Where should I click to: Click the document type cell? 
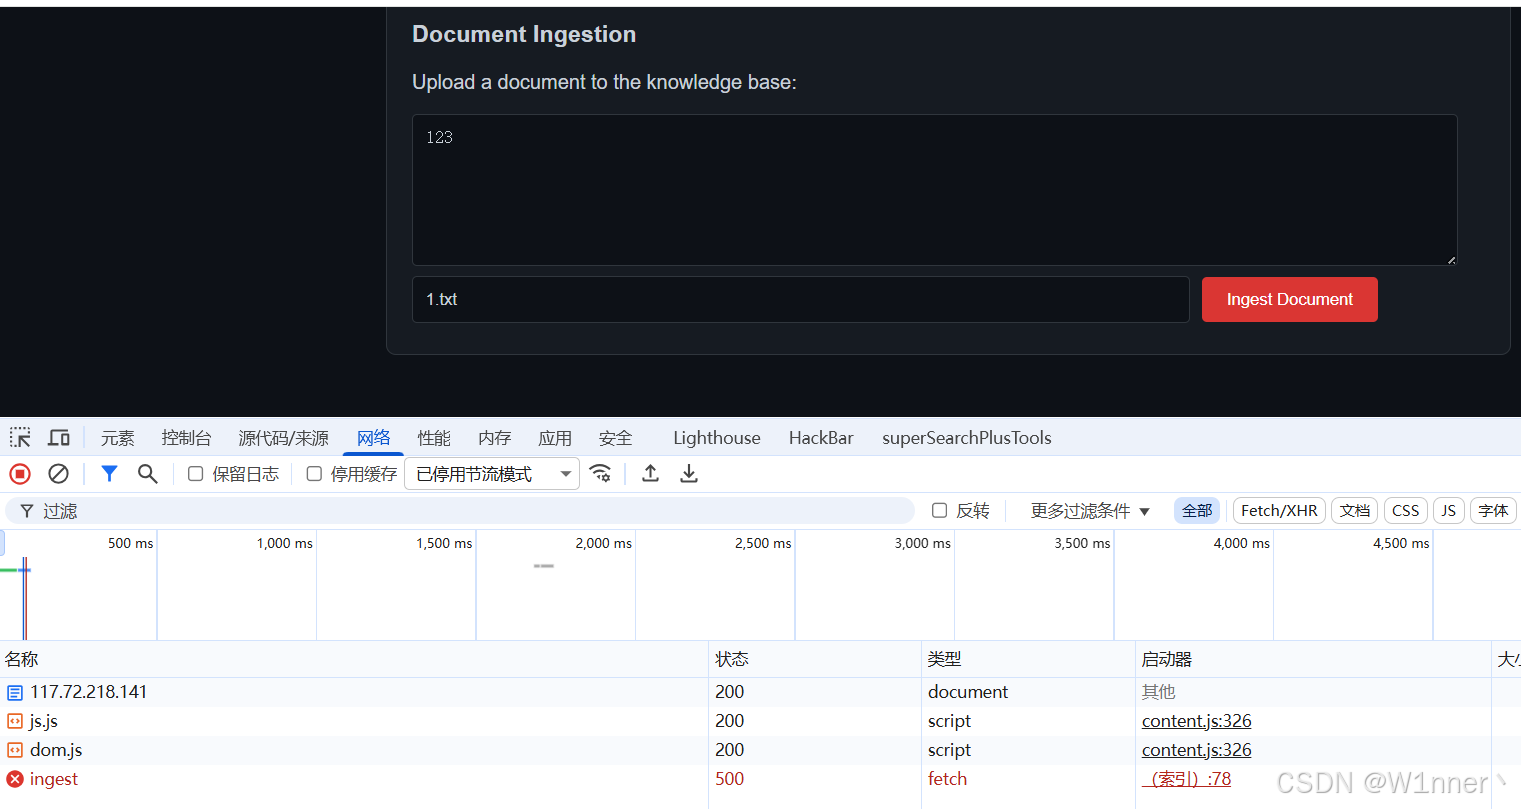point(968,692)
